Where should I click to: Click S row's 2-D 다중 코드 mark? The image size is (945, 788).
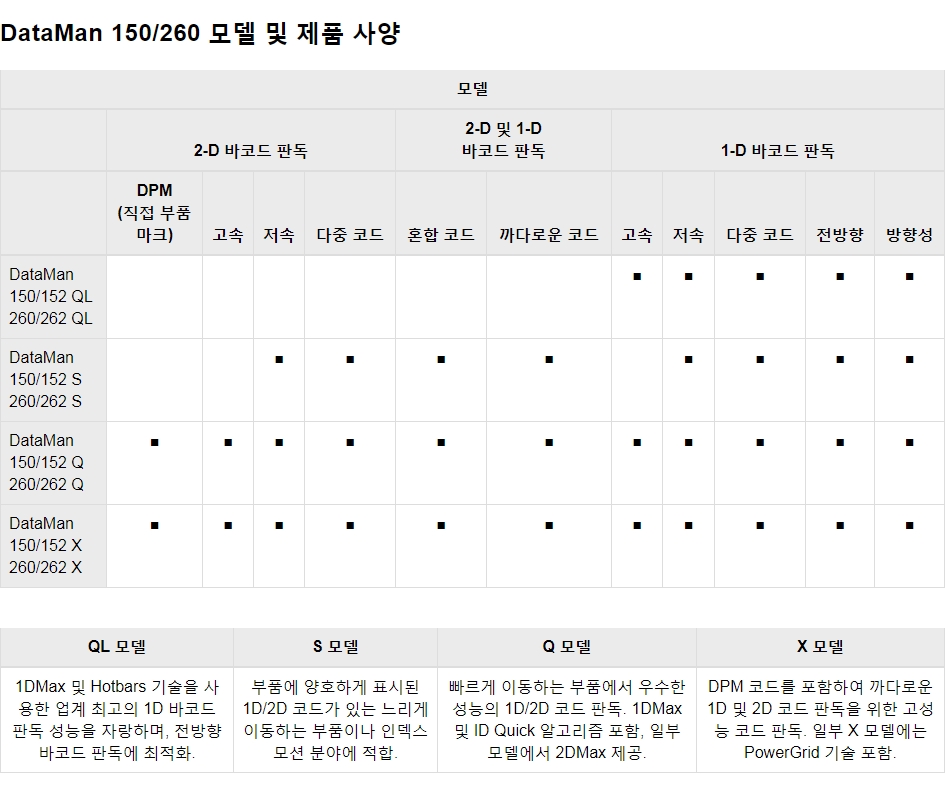coord(350,360)
